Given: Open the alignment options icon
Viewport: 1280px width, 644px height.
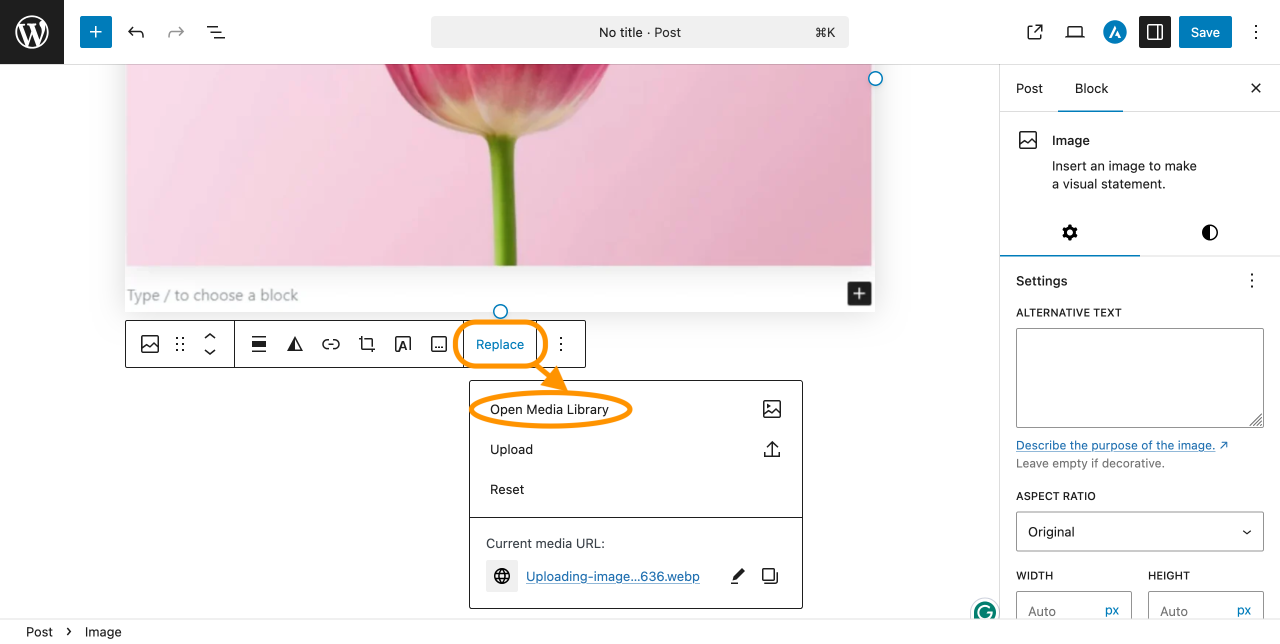Looking at the screenshot, I should tap(258, 344).
